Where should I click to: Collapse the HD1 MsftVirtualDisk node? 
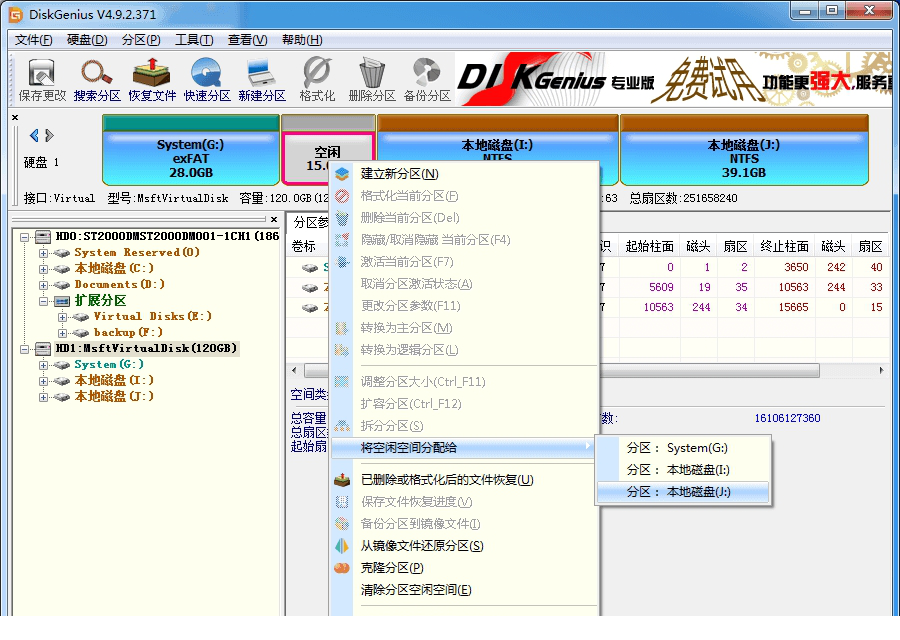(24, 348)
